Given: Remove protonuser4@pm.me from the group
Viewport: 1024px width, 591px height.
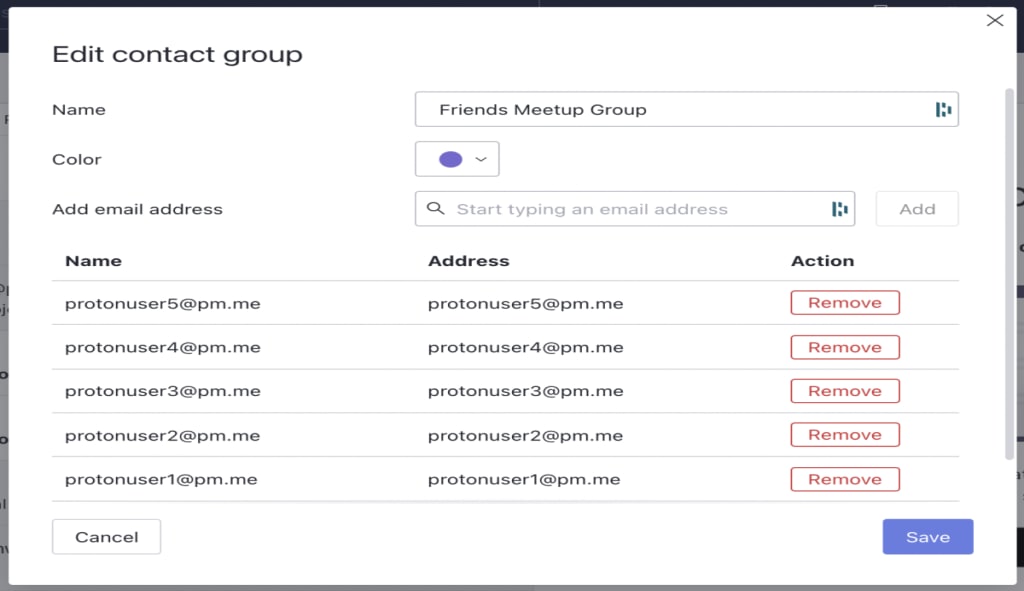Looking at the screenshot, I should pyautogui.click(x=845, y=347).
